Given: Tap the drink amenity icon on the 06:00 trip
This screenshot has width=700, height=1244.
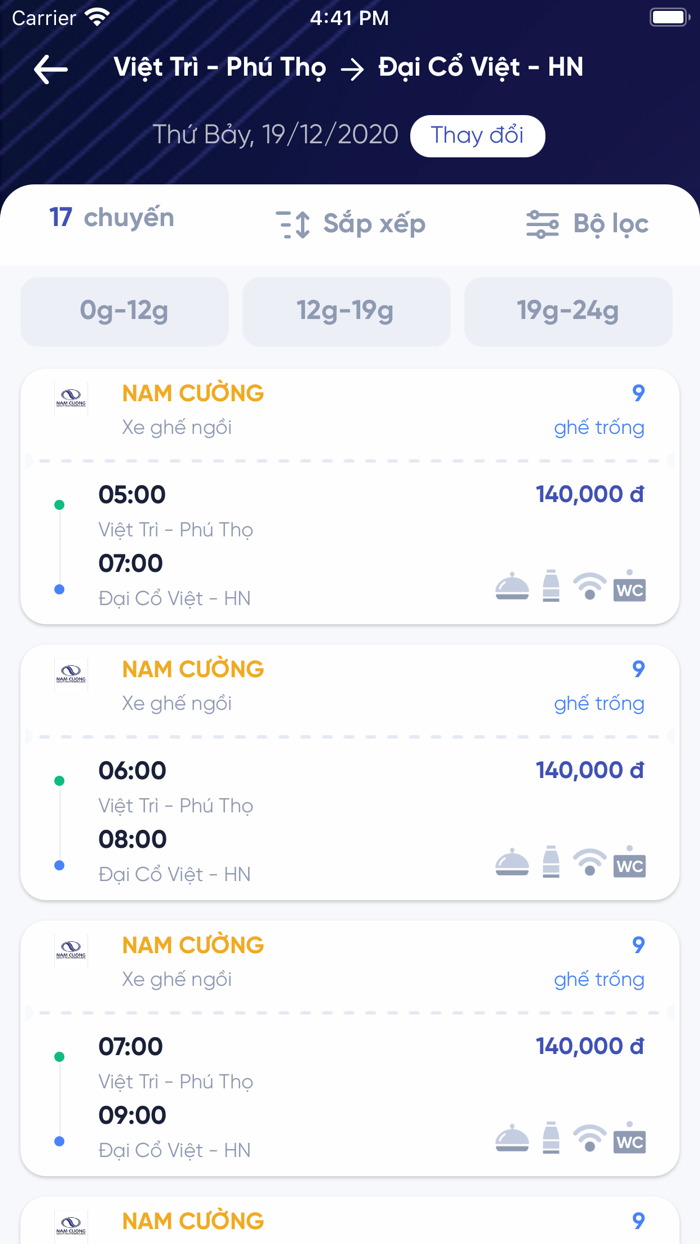Looking at the screenshot, I should [x=551, y=861].
